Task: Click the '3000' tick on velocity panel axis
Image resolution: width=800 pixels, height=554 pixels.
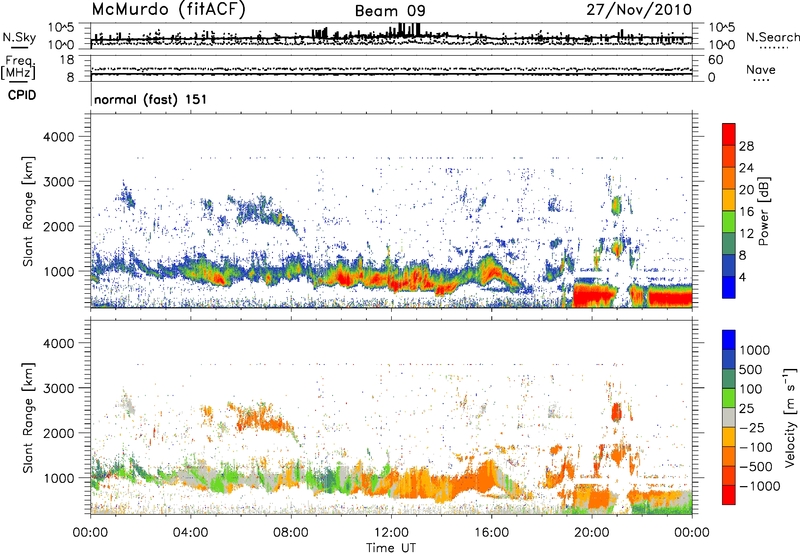Action: pyautogui.click(x=58, y=388)
